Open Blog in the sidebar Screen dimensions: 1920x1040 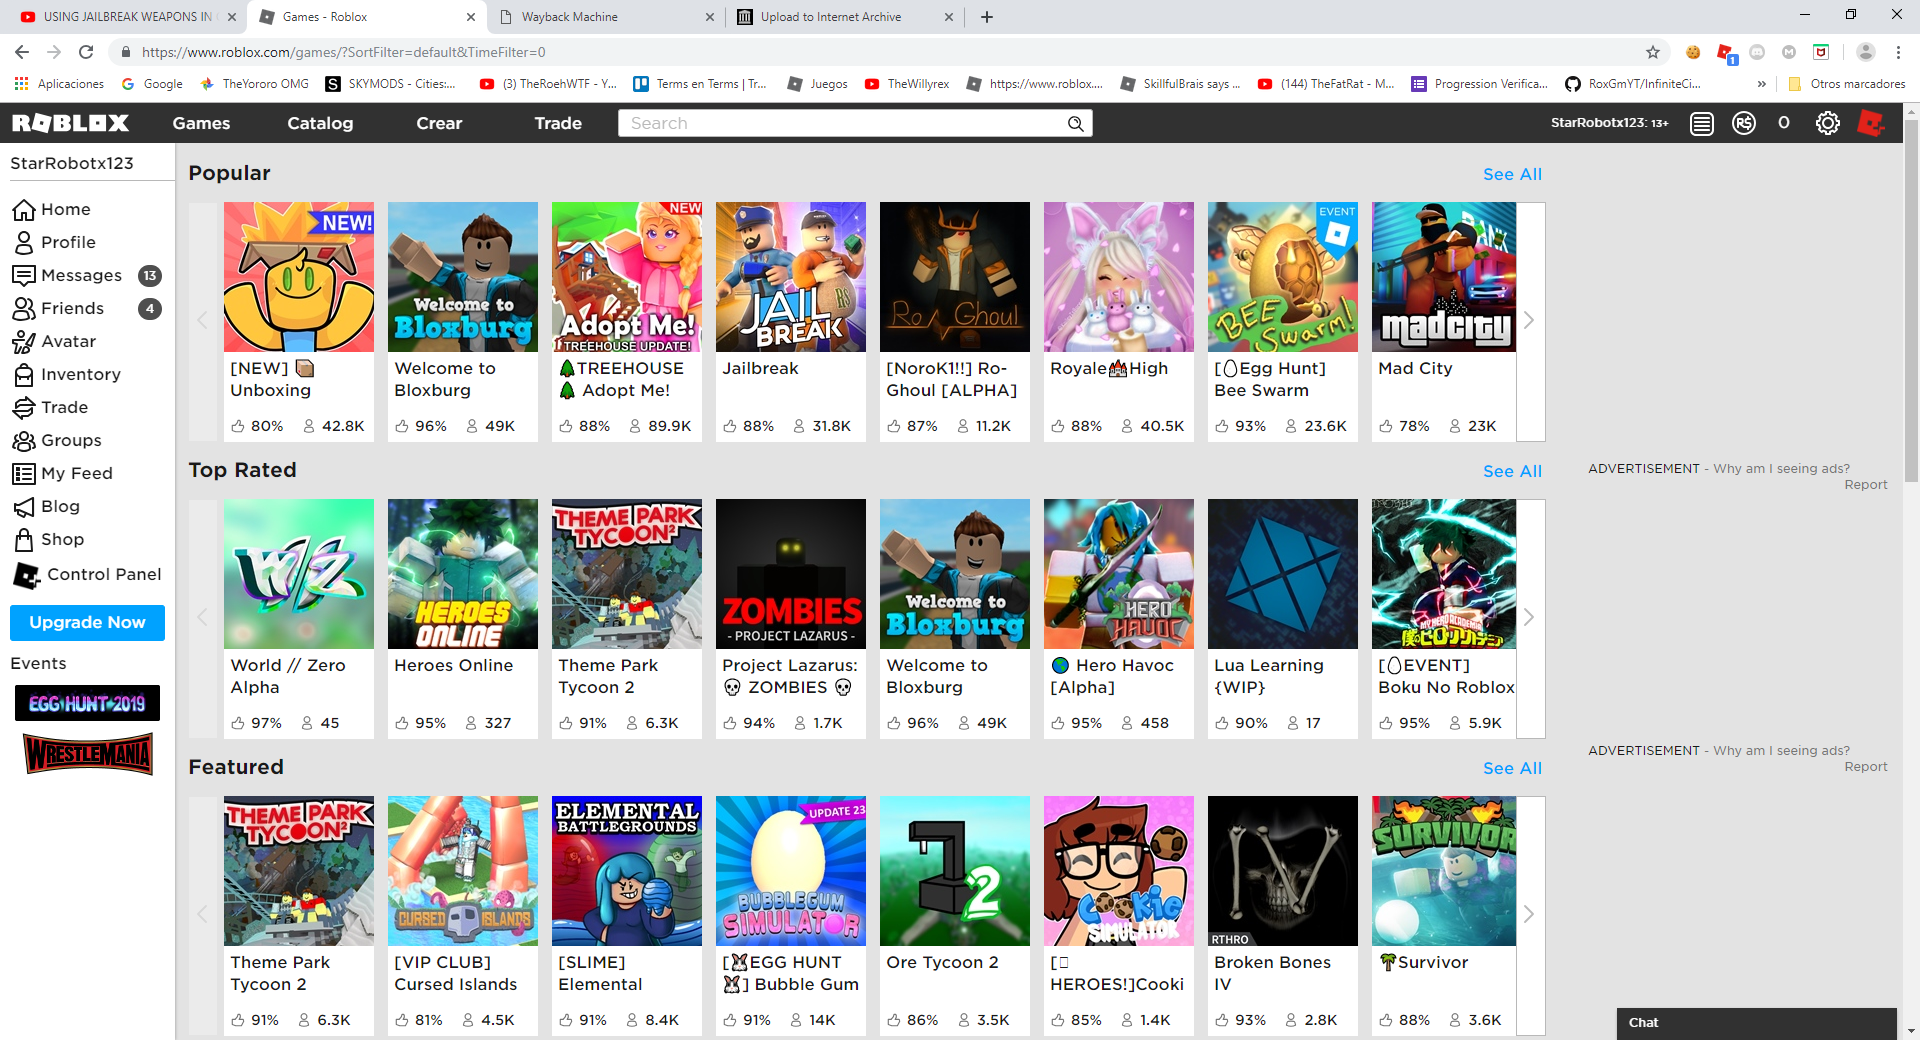46,506
